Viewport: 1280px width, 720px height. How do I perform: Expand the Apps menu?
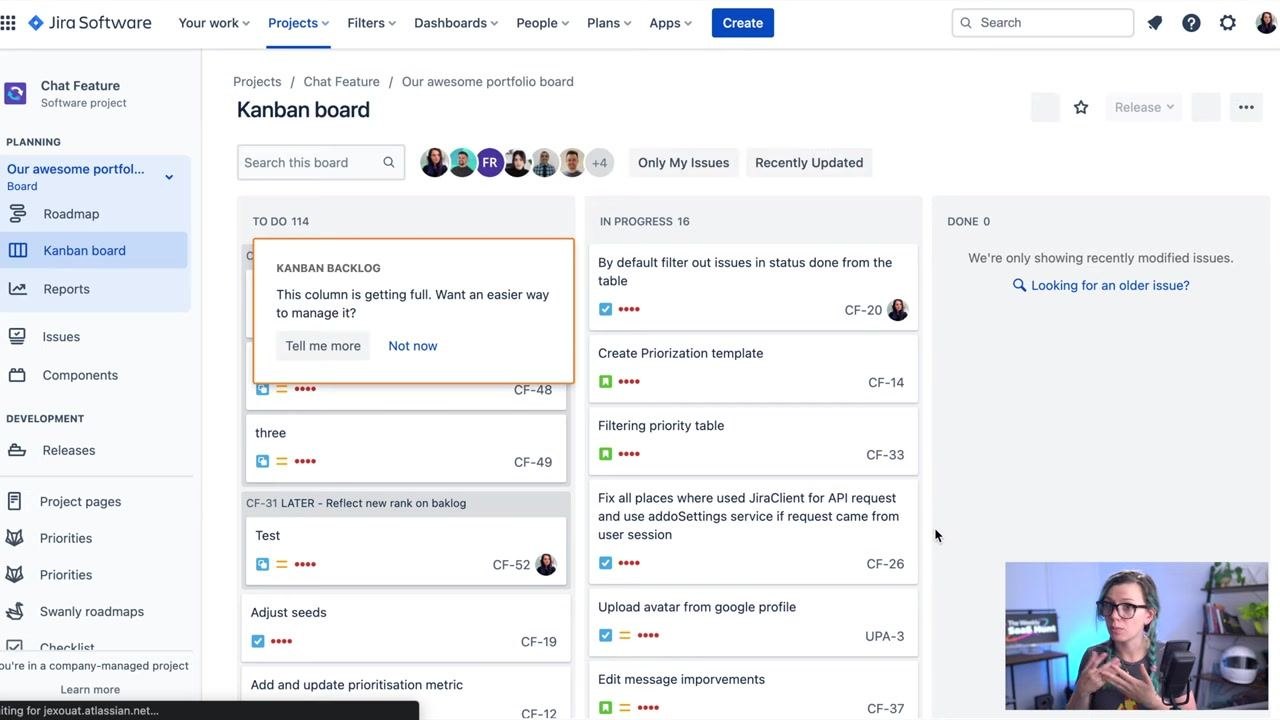(x=671, y=22)
